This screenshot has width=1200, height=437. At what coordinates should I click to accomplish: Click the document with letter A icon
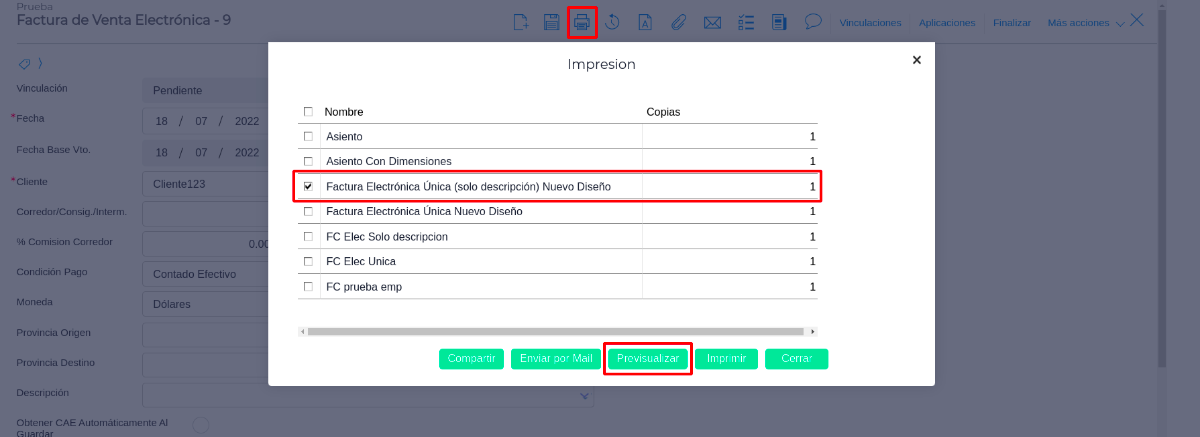click(x=645, y=22)
